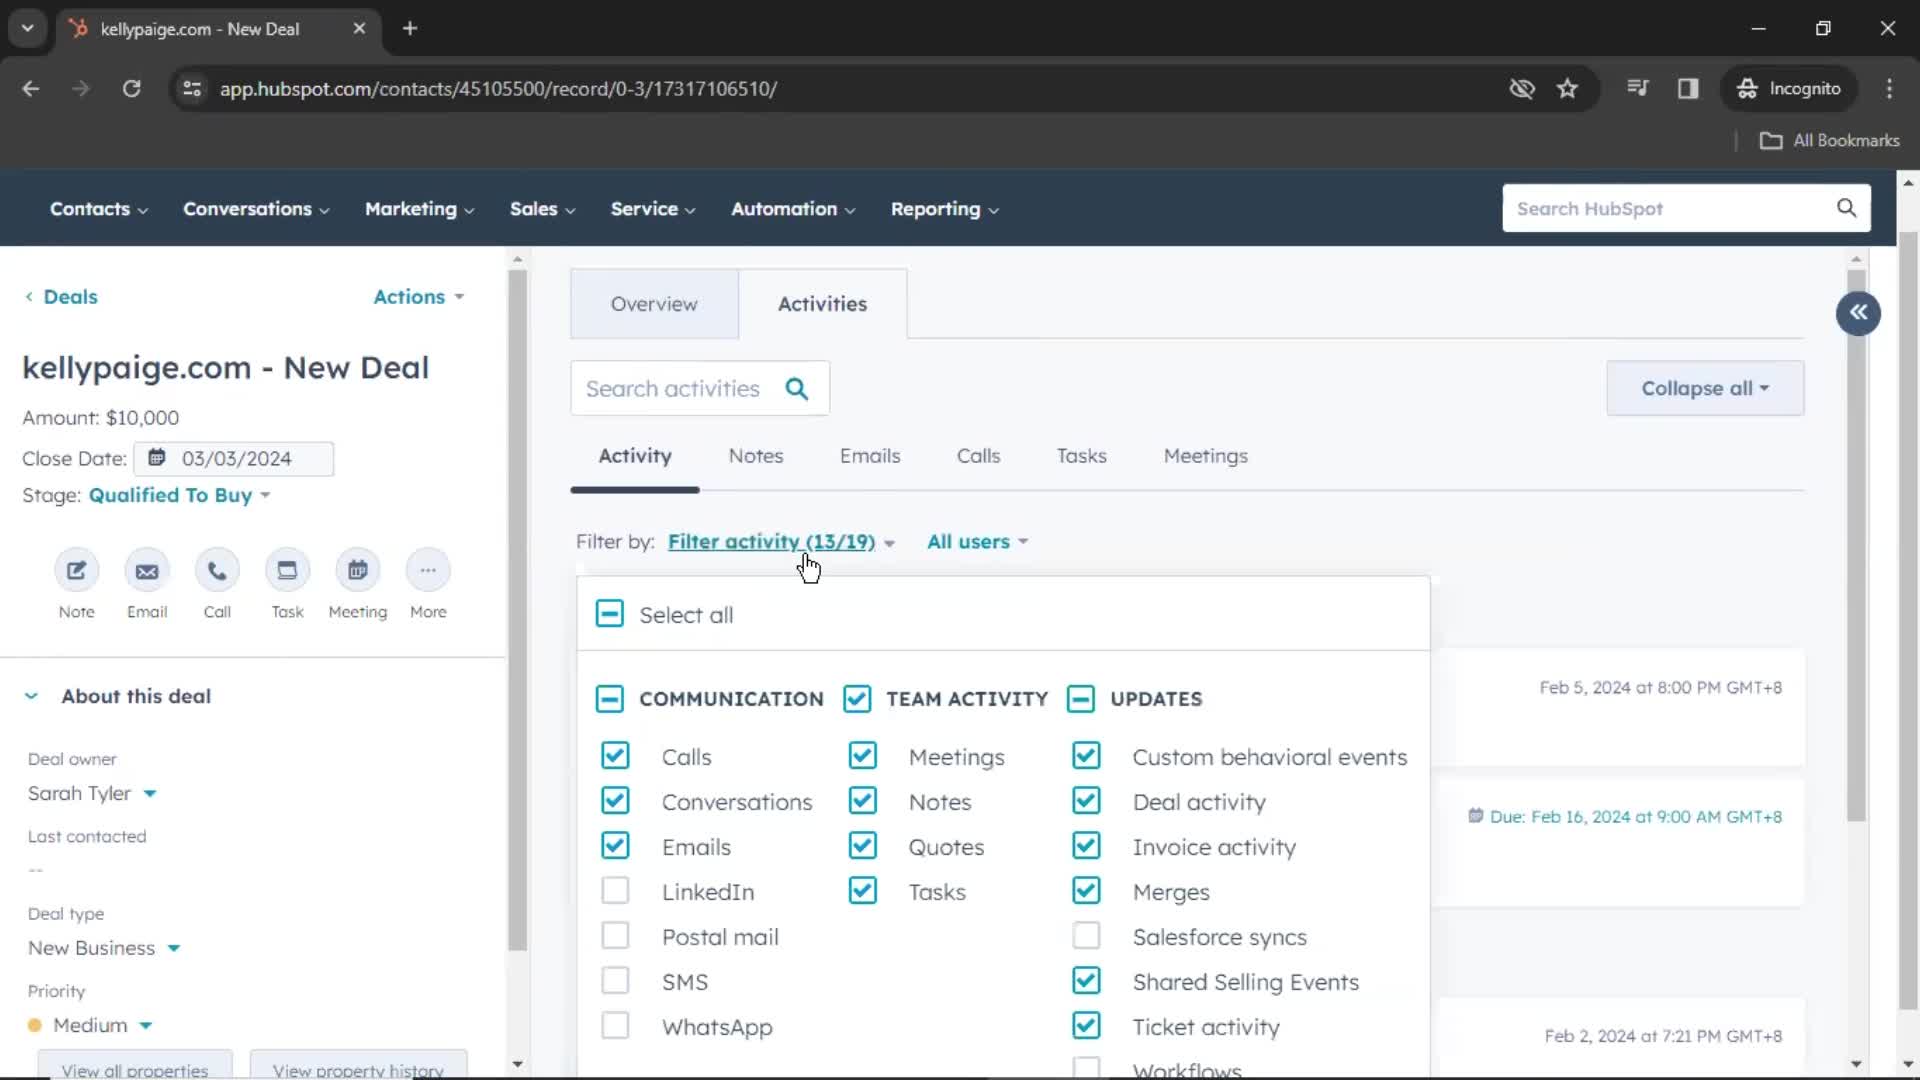The image size is (1920, 1080).
Task: Go back to Deals list link
Action: [x=61, y=297]
